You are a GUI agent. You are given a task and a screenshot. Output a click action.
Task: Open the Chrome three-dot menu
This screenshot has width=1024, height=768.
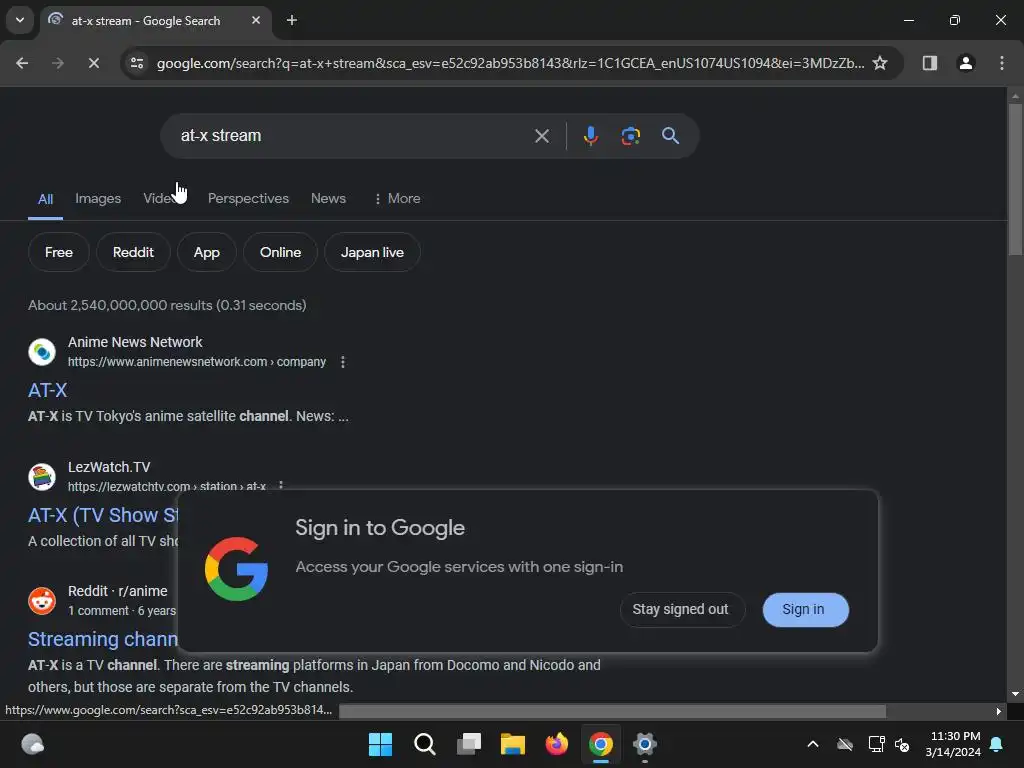(1002, 63)
